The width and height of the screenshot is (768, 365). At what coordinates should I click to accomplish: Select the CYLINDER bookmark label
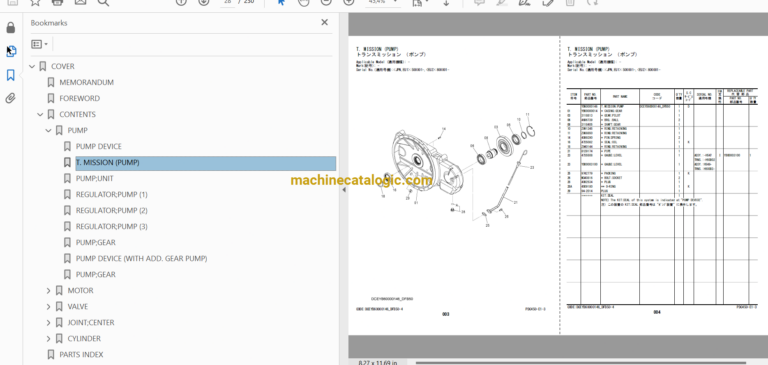[84, 339]
